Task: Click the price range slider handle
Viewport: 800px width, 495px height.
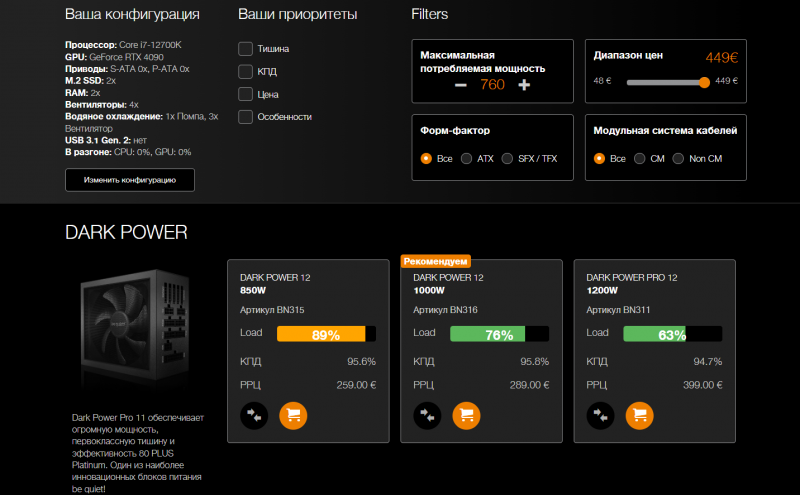Action: click(704, 82)
